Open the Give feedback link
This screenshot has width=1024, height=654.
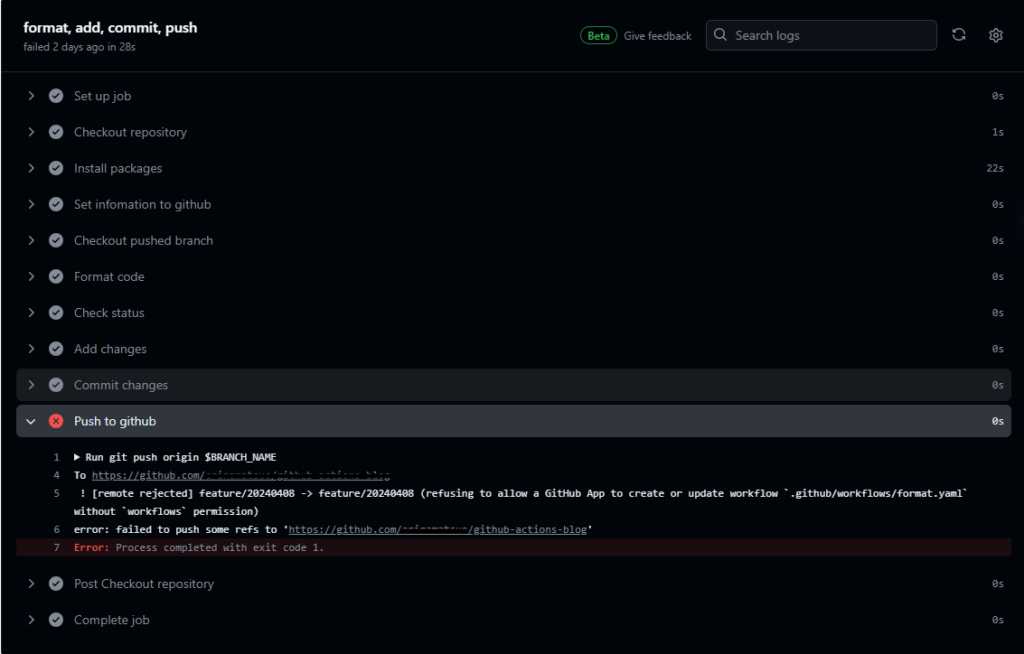click(657, 36)
